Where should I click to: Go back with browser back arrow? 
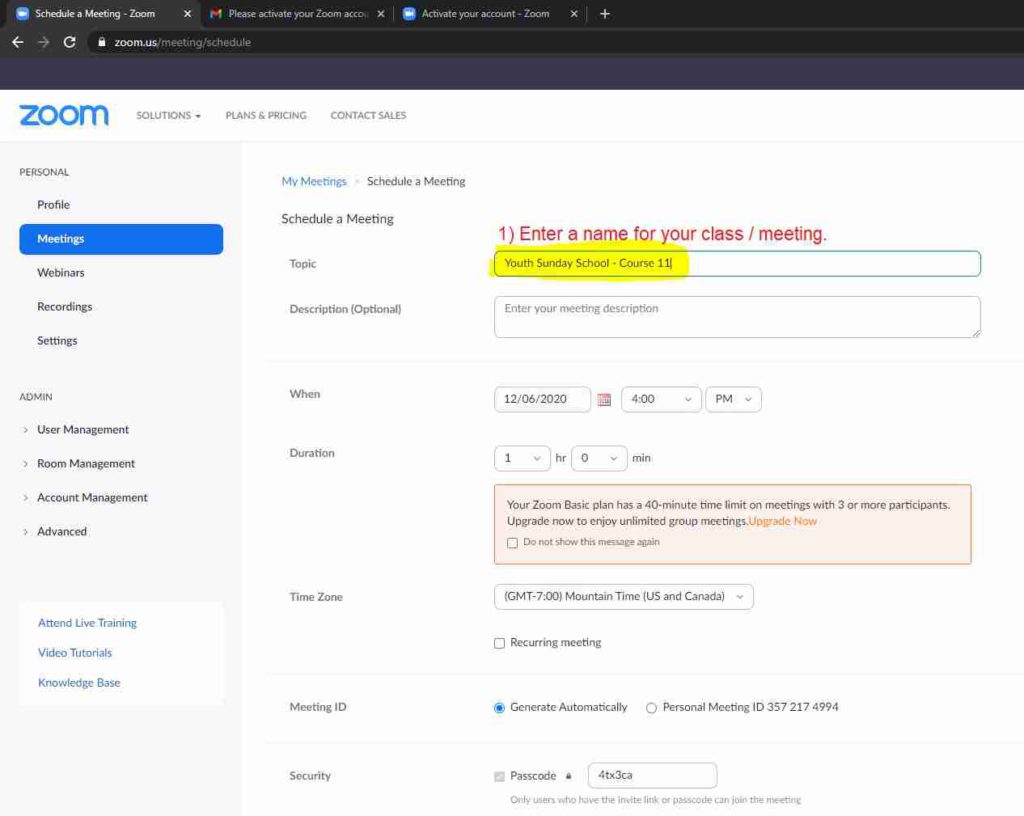coord(18,42)
